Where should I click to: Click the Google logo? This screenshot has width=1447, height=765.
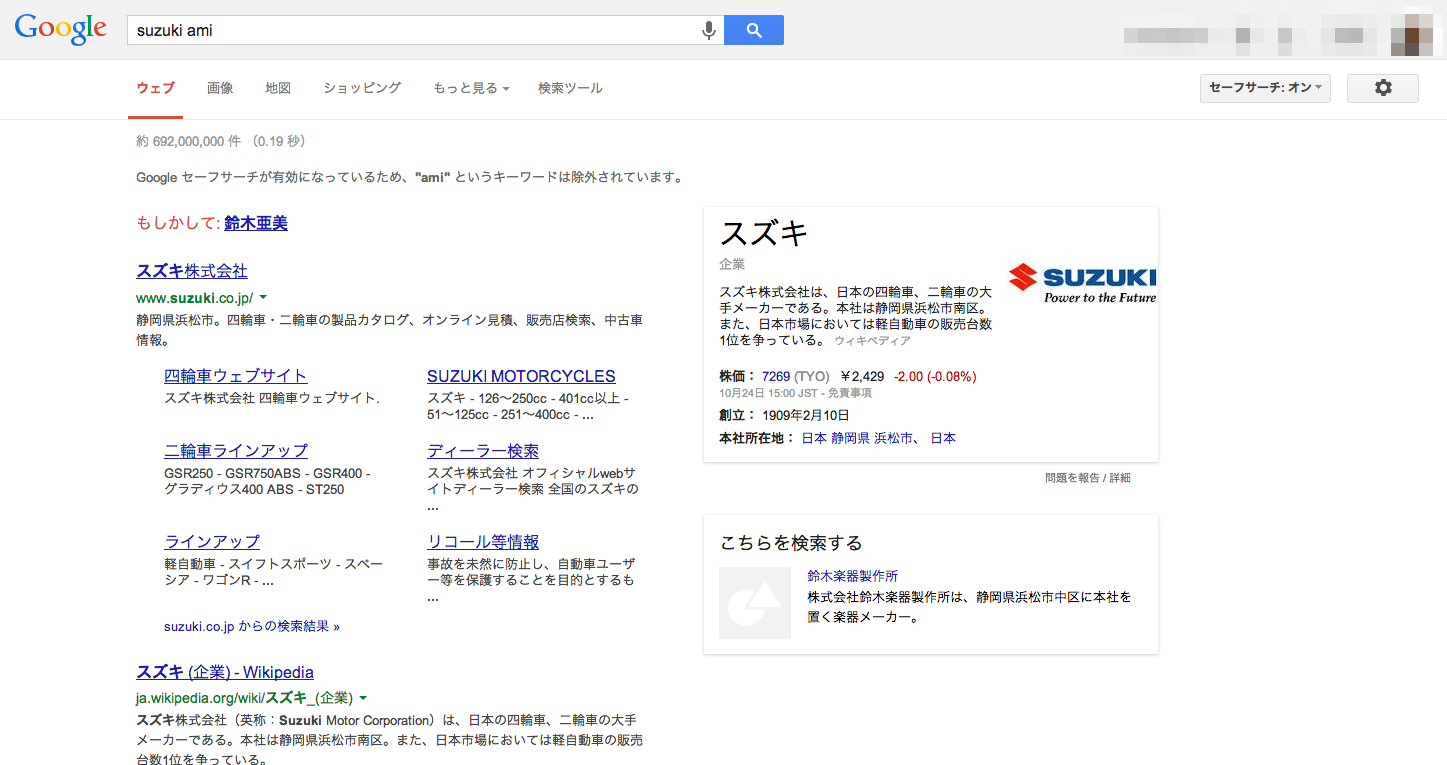point(61,30)
